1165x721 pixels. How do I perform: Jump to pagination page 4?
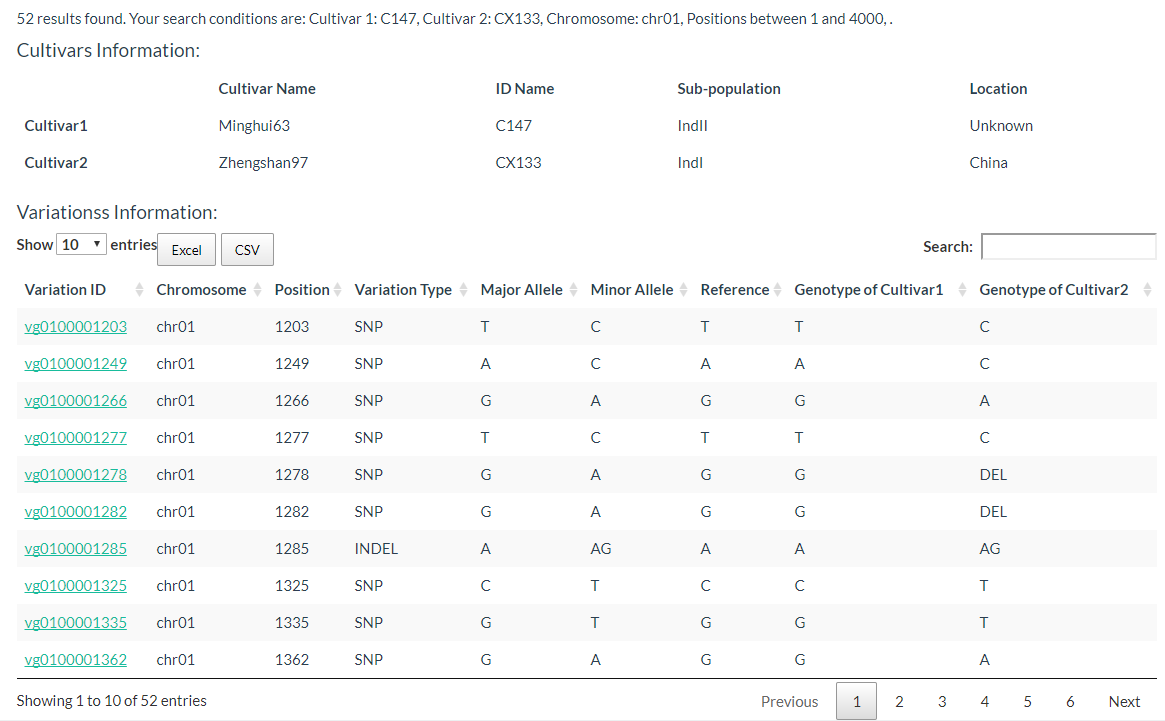[984, 702]
